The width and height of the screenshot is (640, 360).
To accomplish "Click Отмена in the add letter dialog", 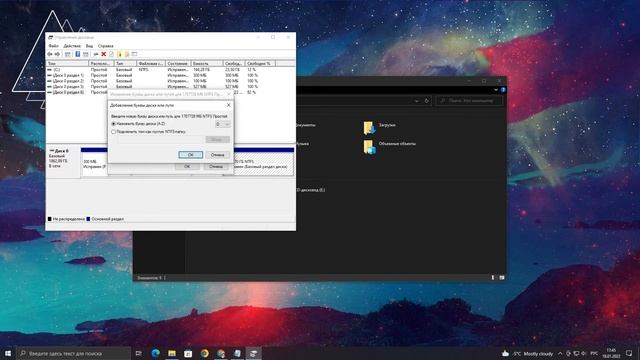I will [217, 155].
